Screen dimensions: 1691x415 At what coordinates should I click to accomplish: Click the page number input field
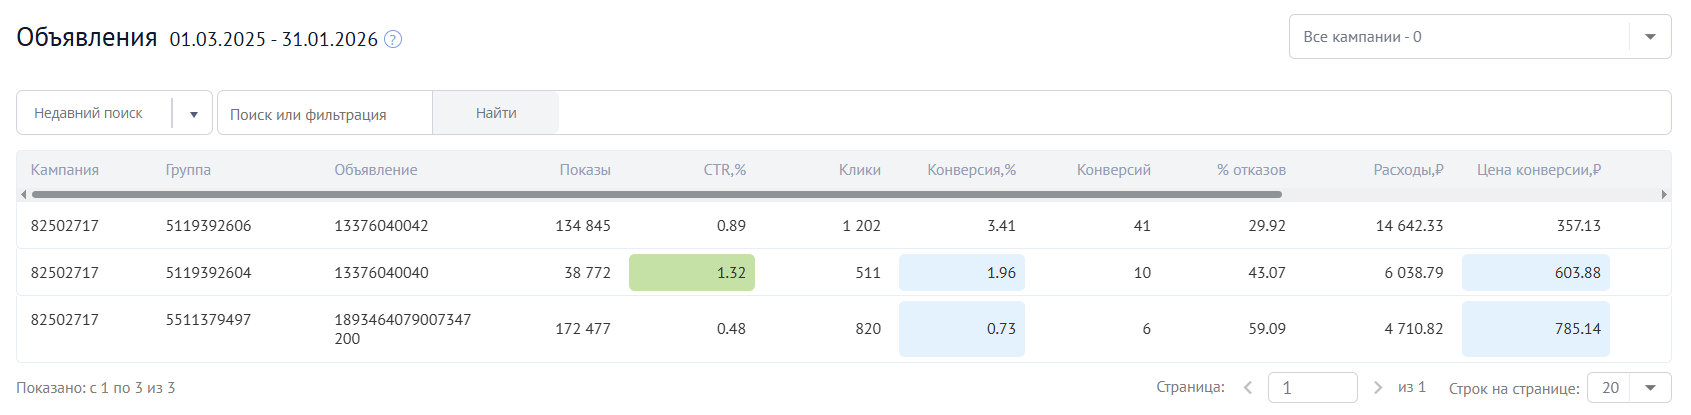click(1312, 388)
